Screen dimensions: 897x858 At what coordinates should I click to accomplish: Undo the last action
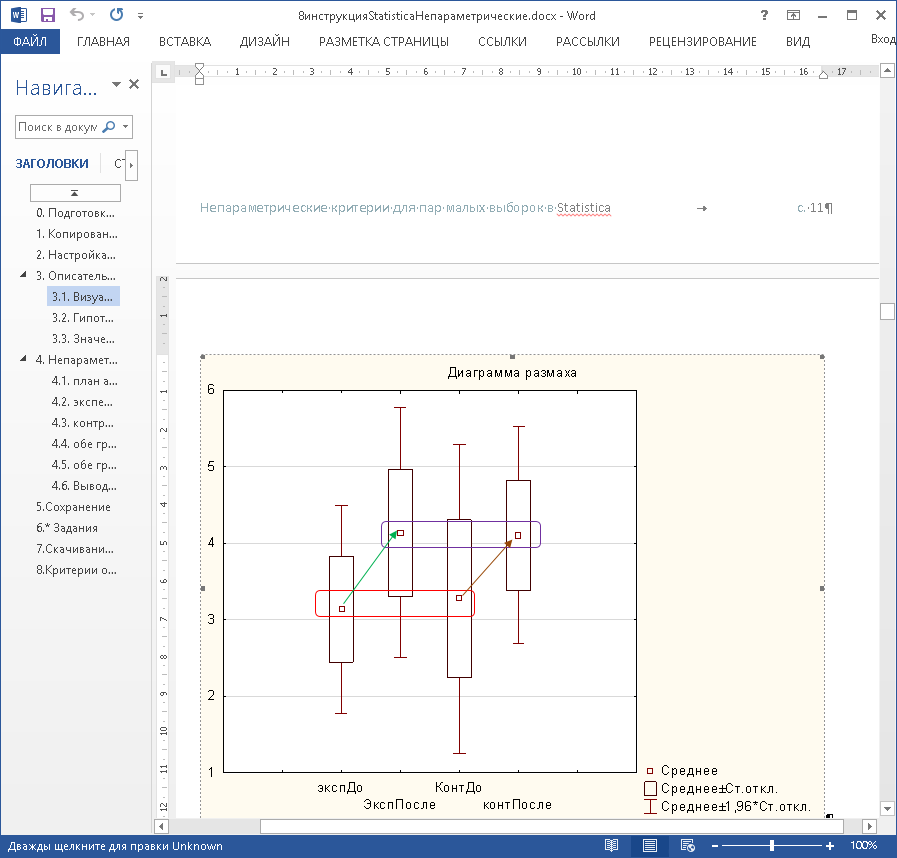point(77,15)
